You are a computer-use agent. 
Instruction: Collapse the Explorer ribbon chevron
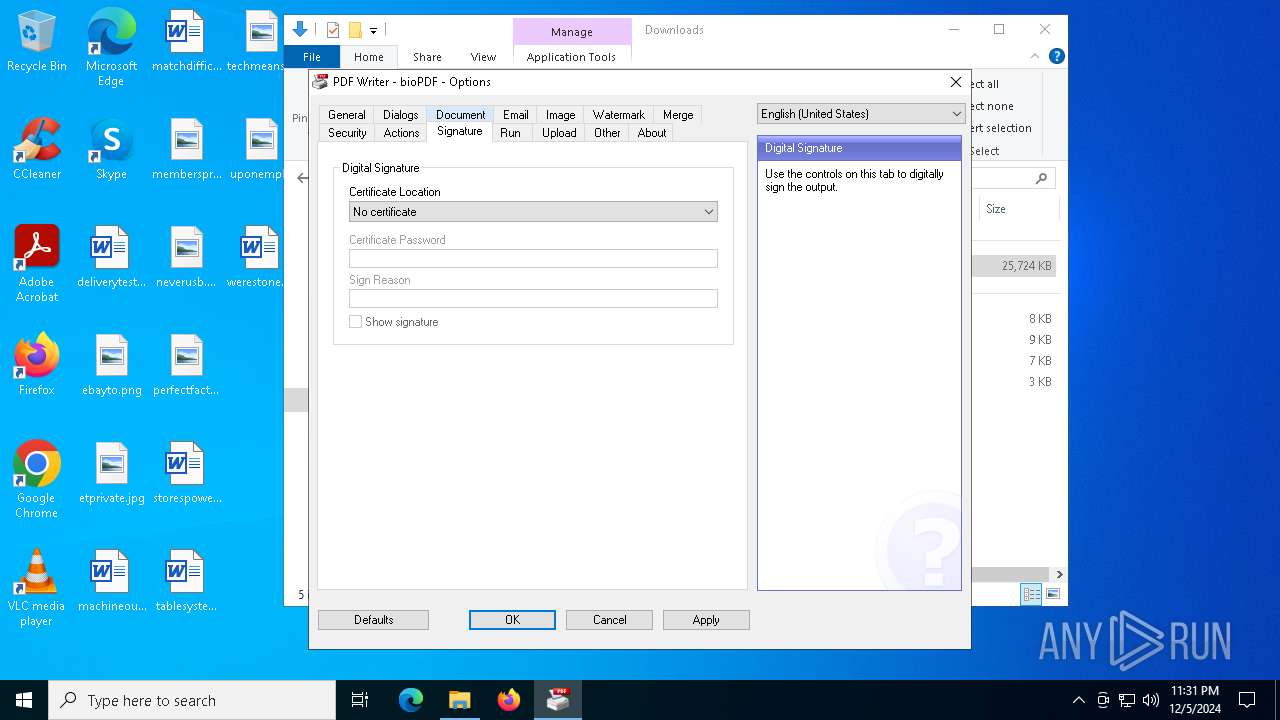point(1035,56)
